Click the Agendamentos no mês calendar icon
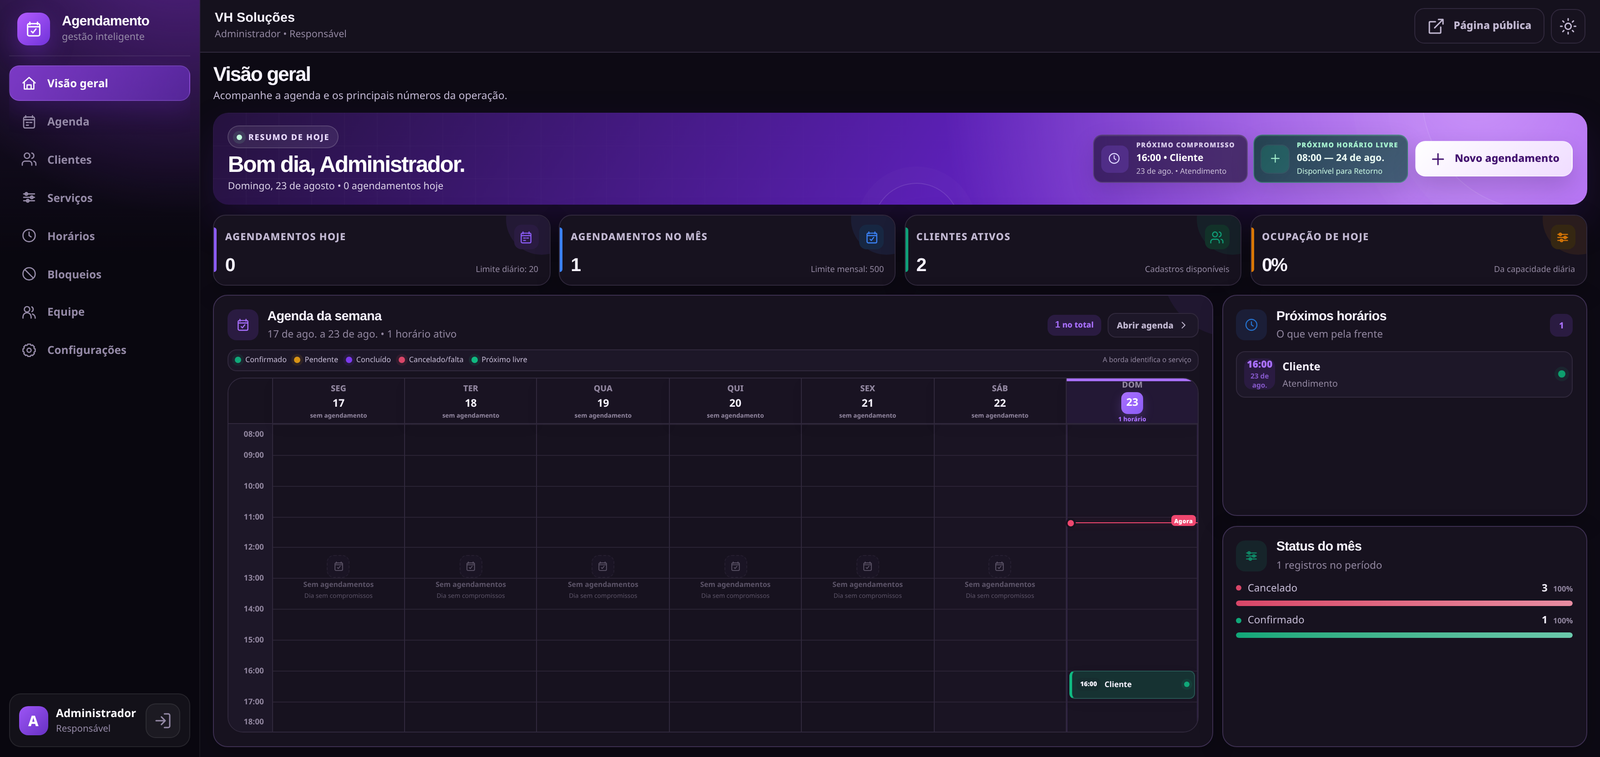1600x757 pixels. click(x=872, y=237)
